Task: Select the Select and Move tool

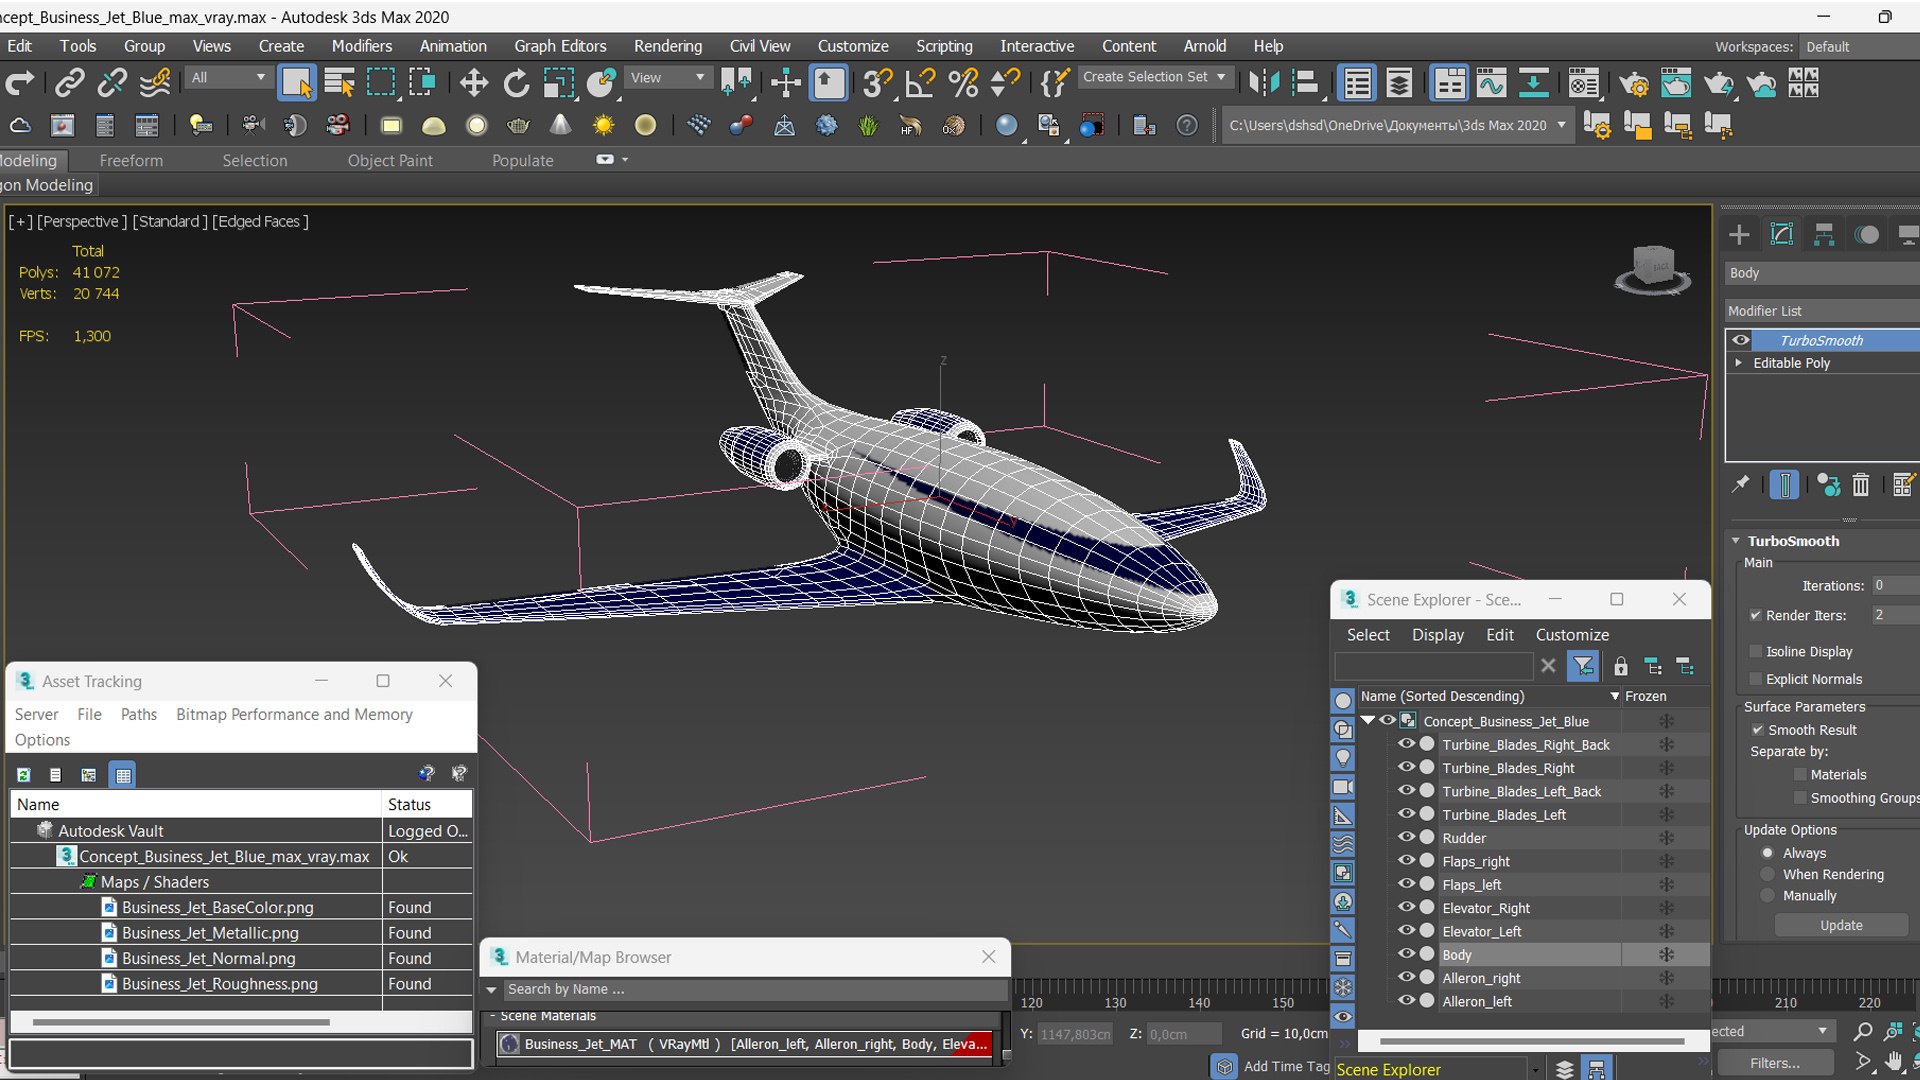Action: point(474,83)
